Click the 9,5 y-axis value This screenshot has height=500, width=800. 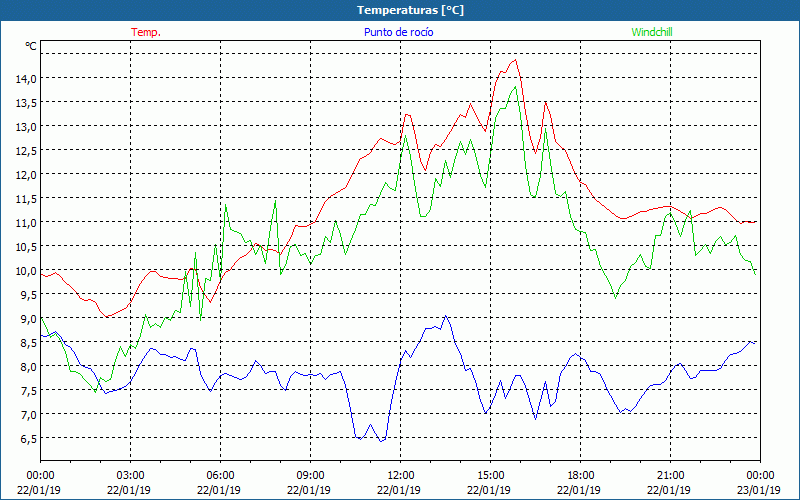click(x=28, y=294)
